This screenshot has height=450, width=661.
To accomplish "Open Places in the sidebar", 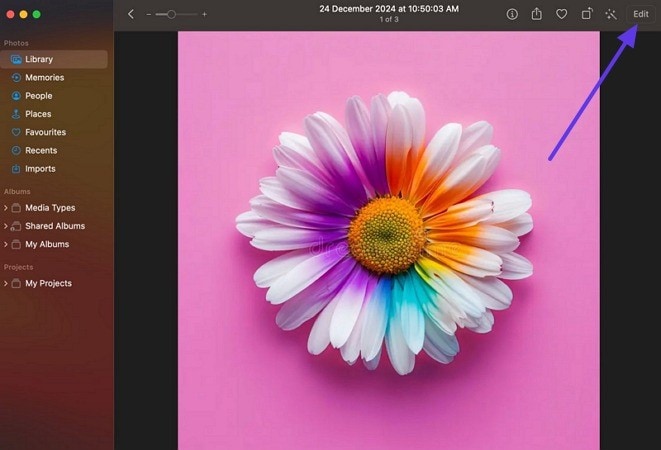I will coord(38,114).
